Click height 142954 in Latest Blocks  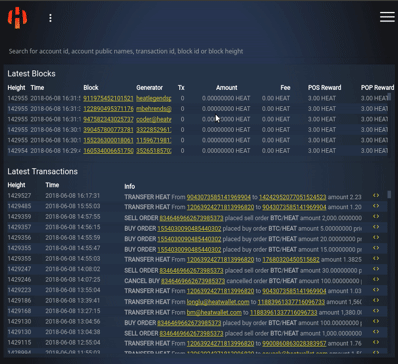[x=17, y=151]
